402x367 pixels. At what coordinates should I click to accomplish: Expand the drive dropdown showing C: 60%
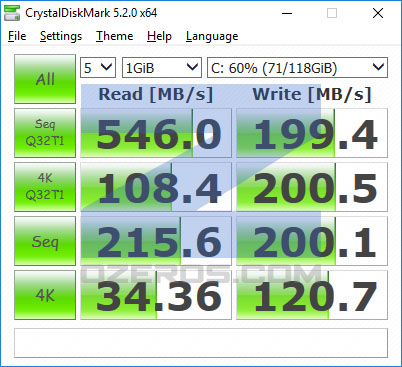297,68
